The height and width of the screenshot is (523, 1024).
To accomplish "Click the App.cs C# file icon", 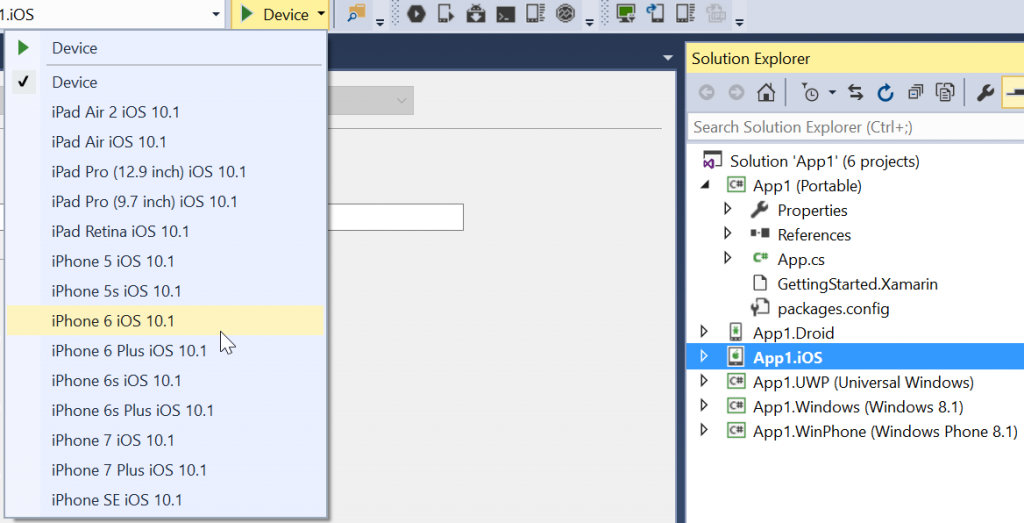I will (760, 258).
